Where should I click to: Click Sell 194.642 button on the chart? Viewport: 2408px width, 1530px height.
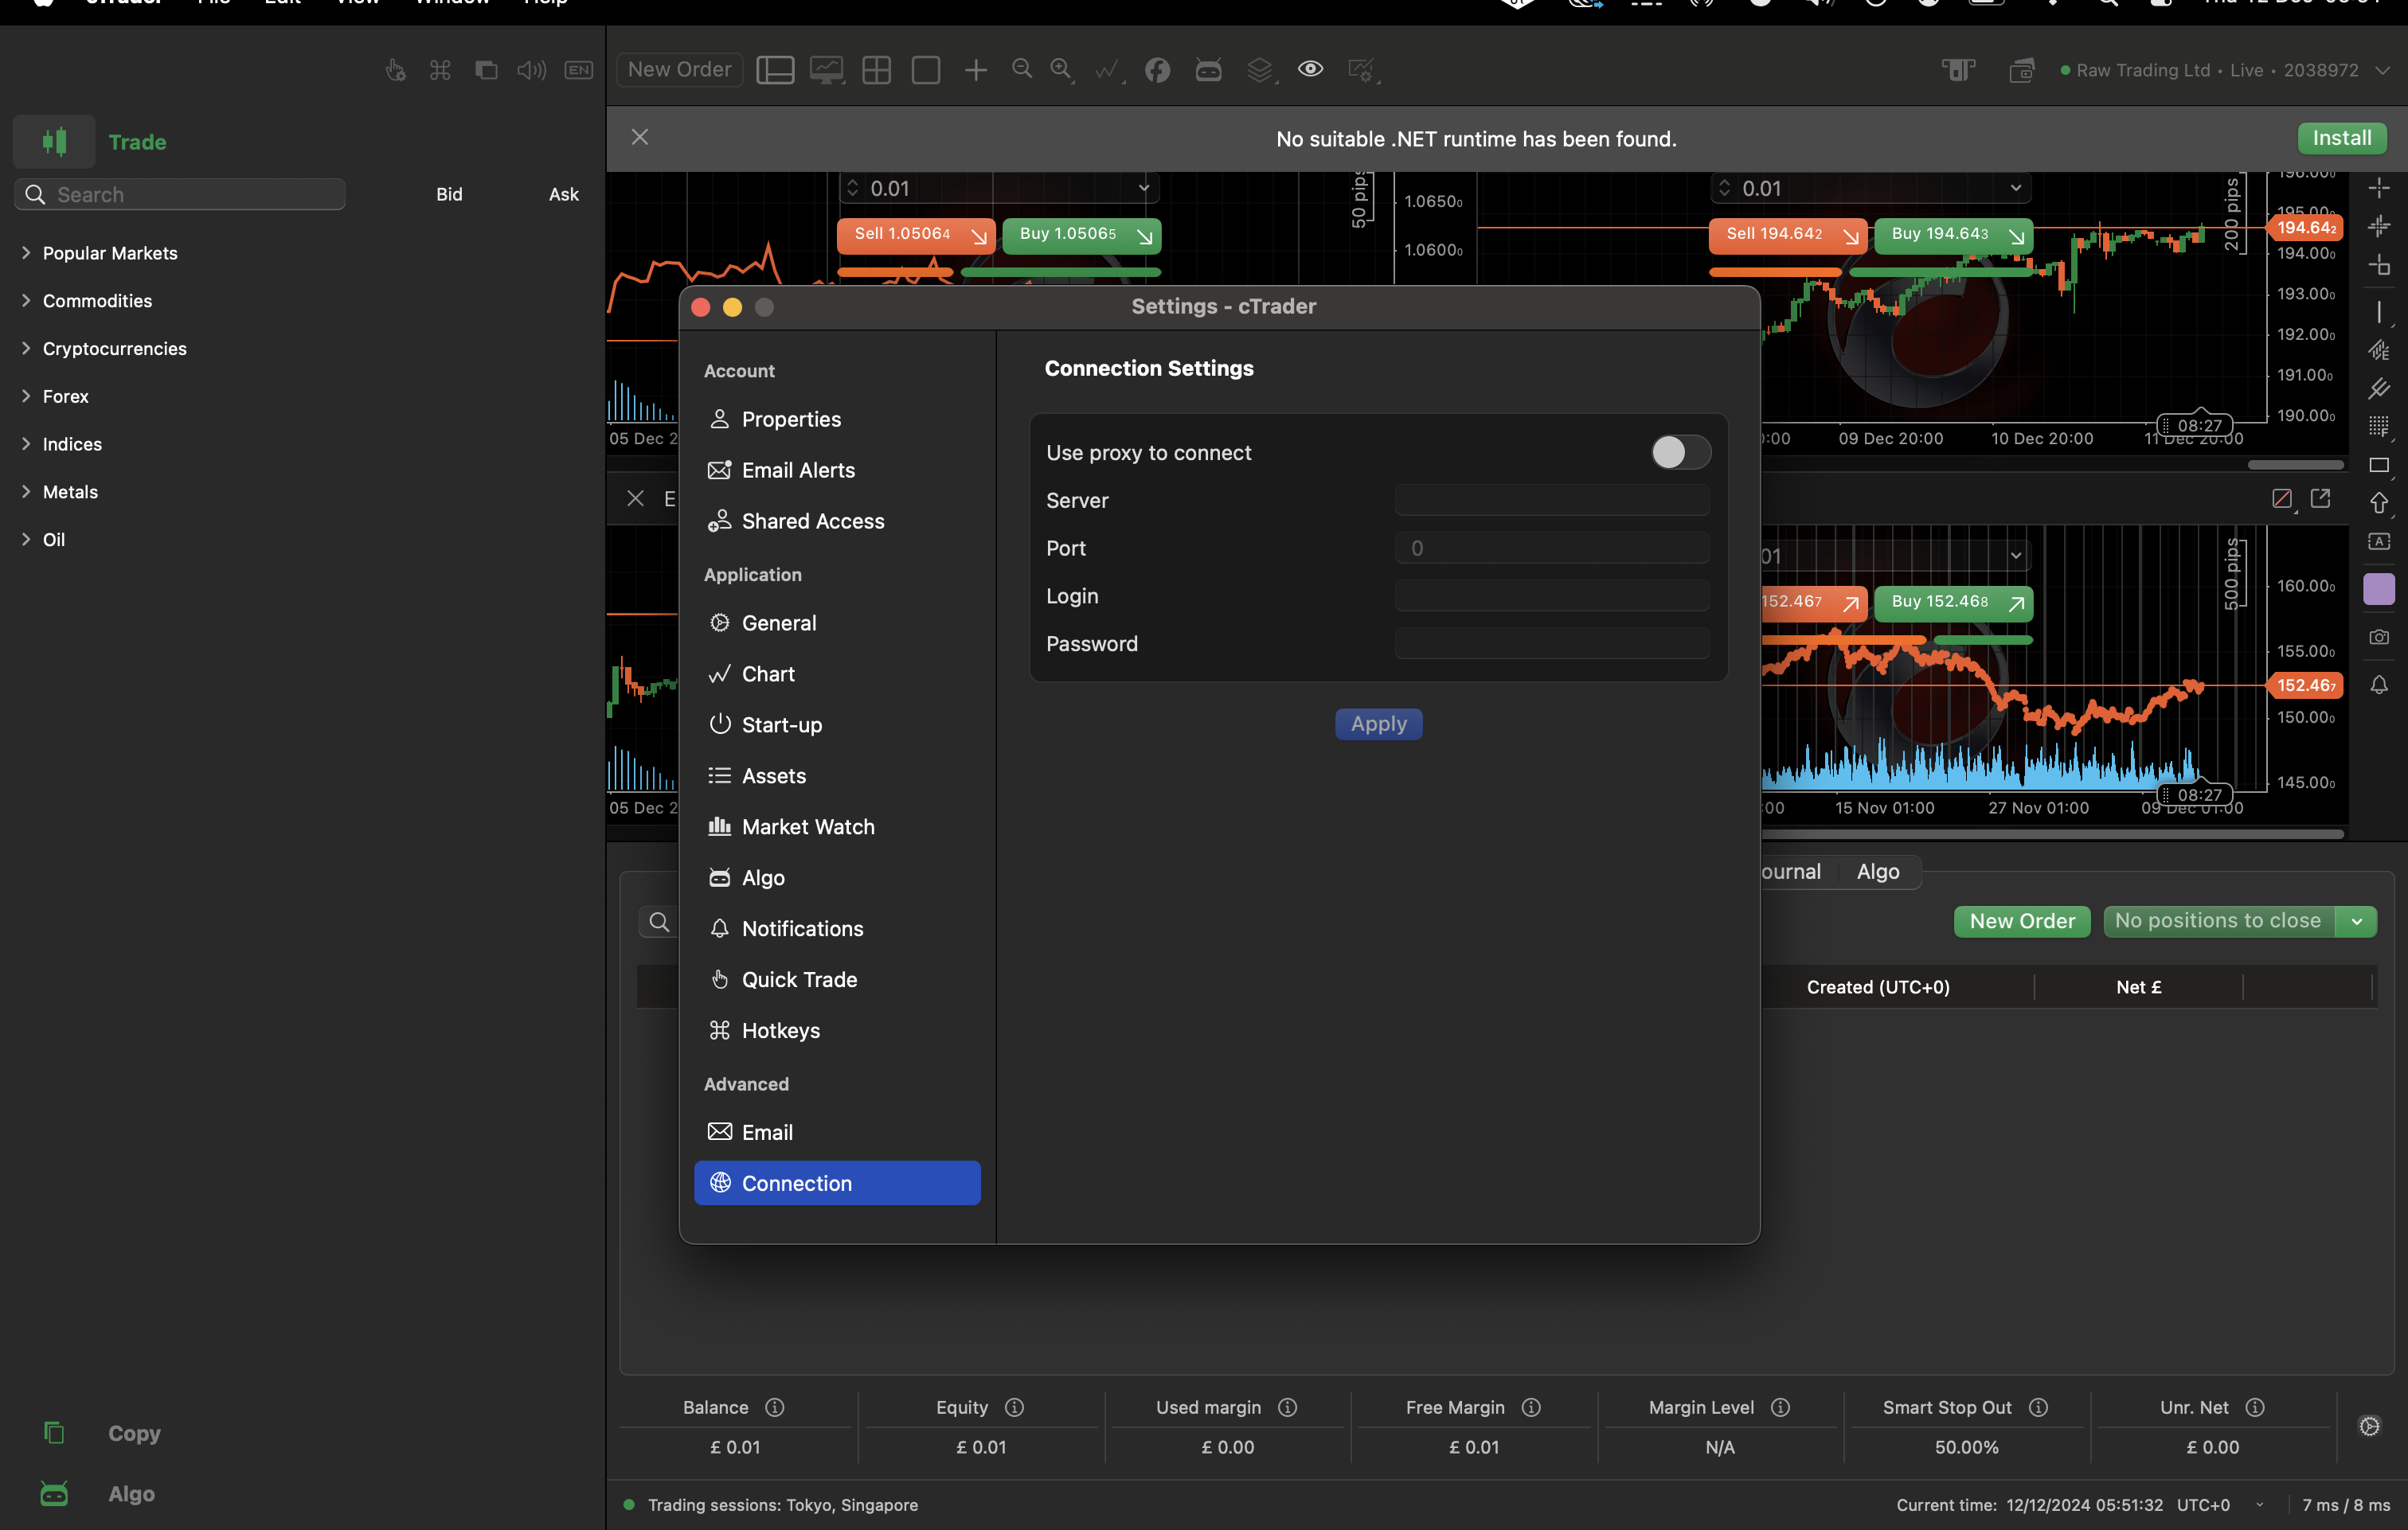1787,234
